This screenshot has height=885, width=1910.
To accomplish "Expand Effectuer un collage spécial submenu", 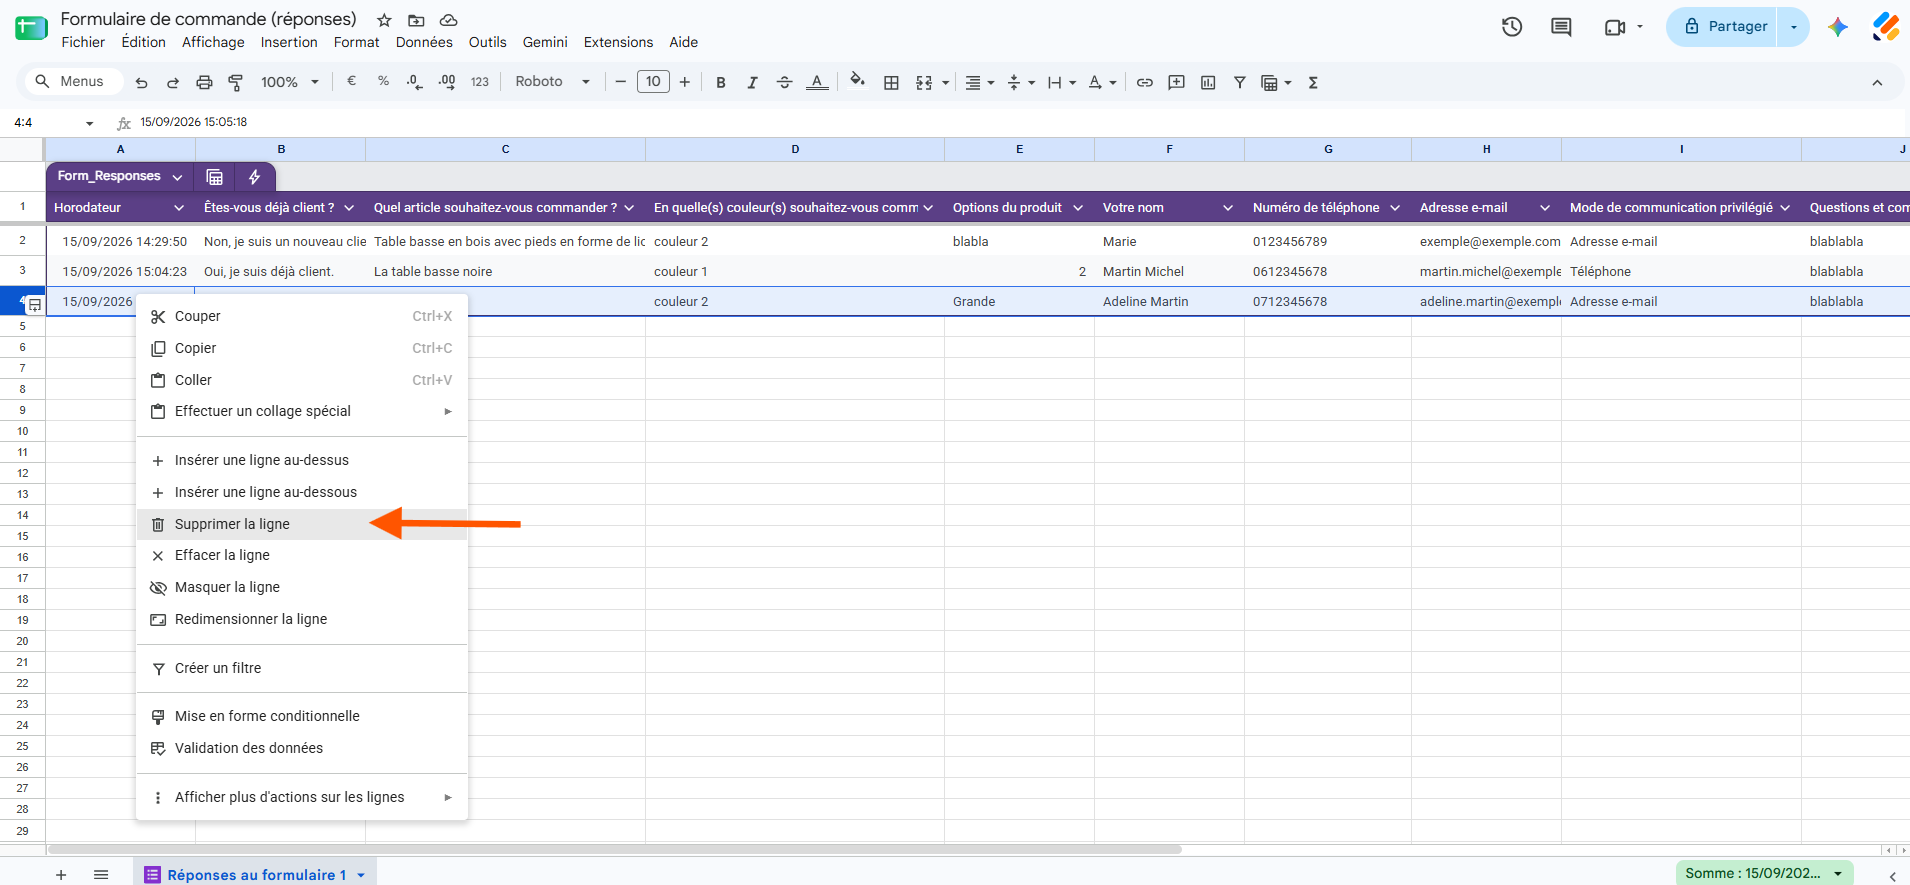I will pyautogui.click(x=302, y=411).
